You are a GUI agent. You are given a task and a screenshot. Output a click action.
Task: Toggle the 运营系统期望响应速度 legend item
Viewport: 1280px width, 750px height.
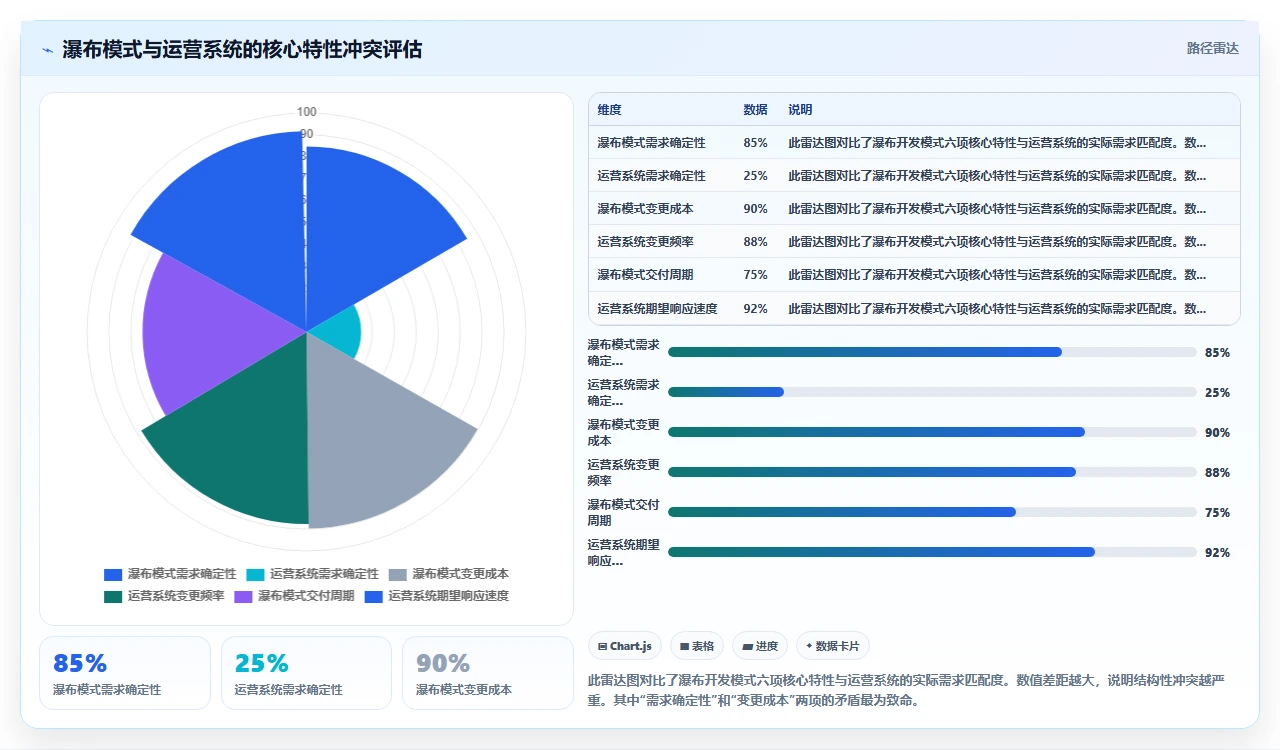click(x=437, y=596)
